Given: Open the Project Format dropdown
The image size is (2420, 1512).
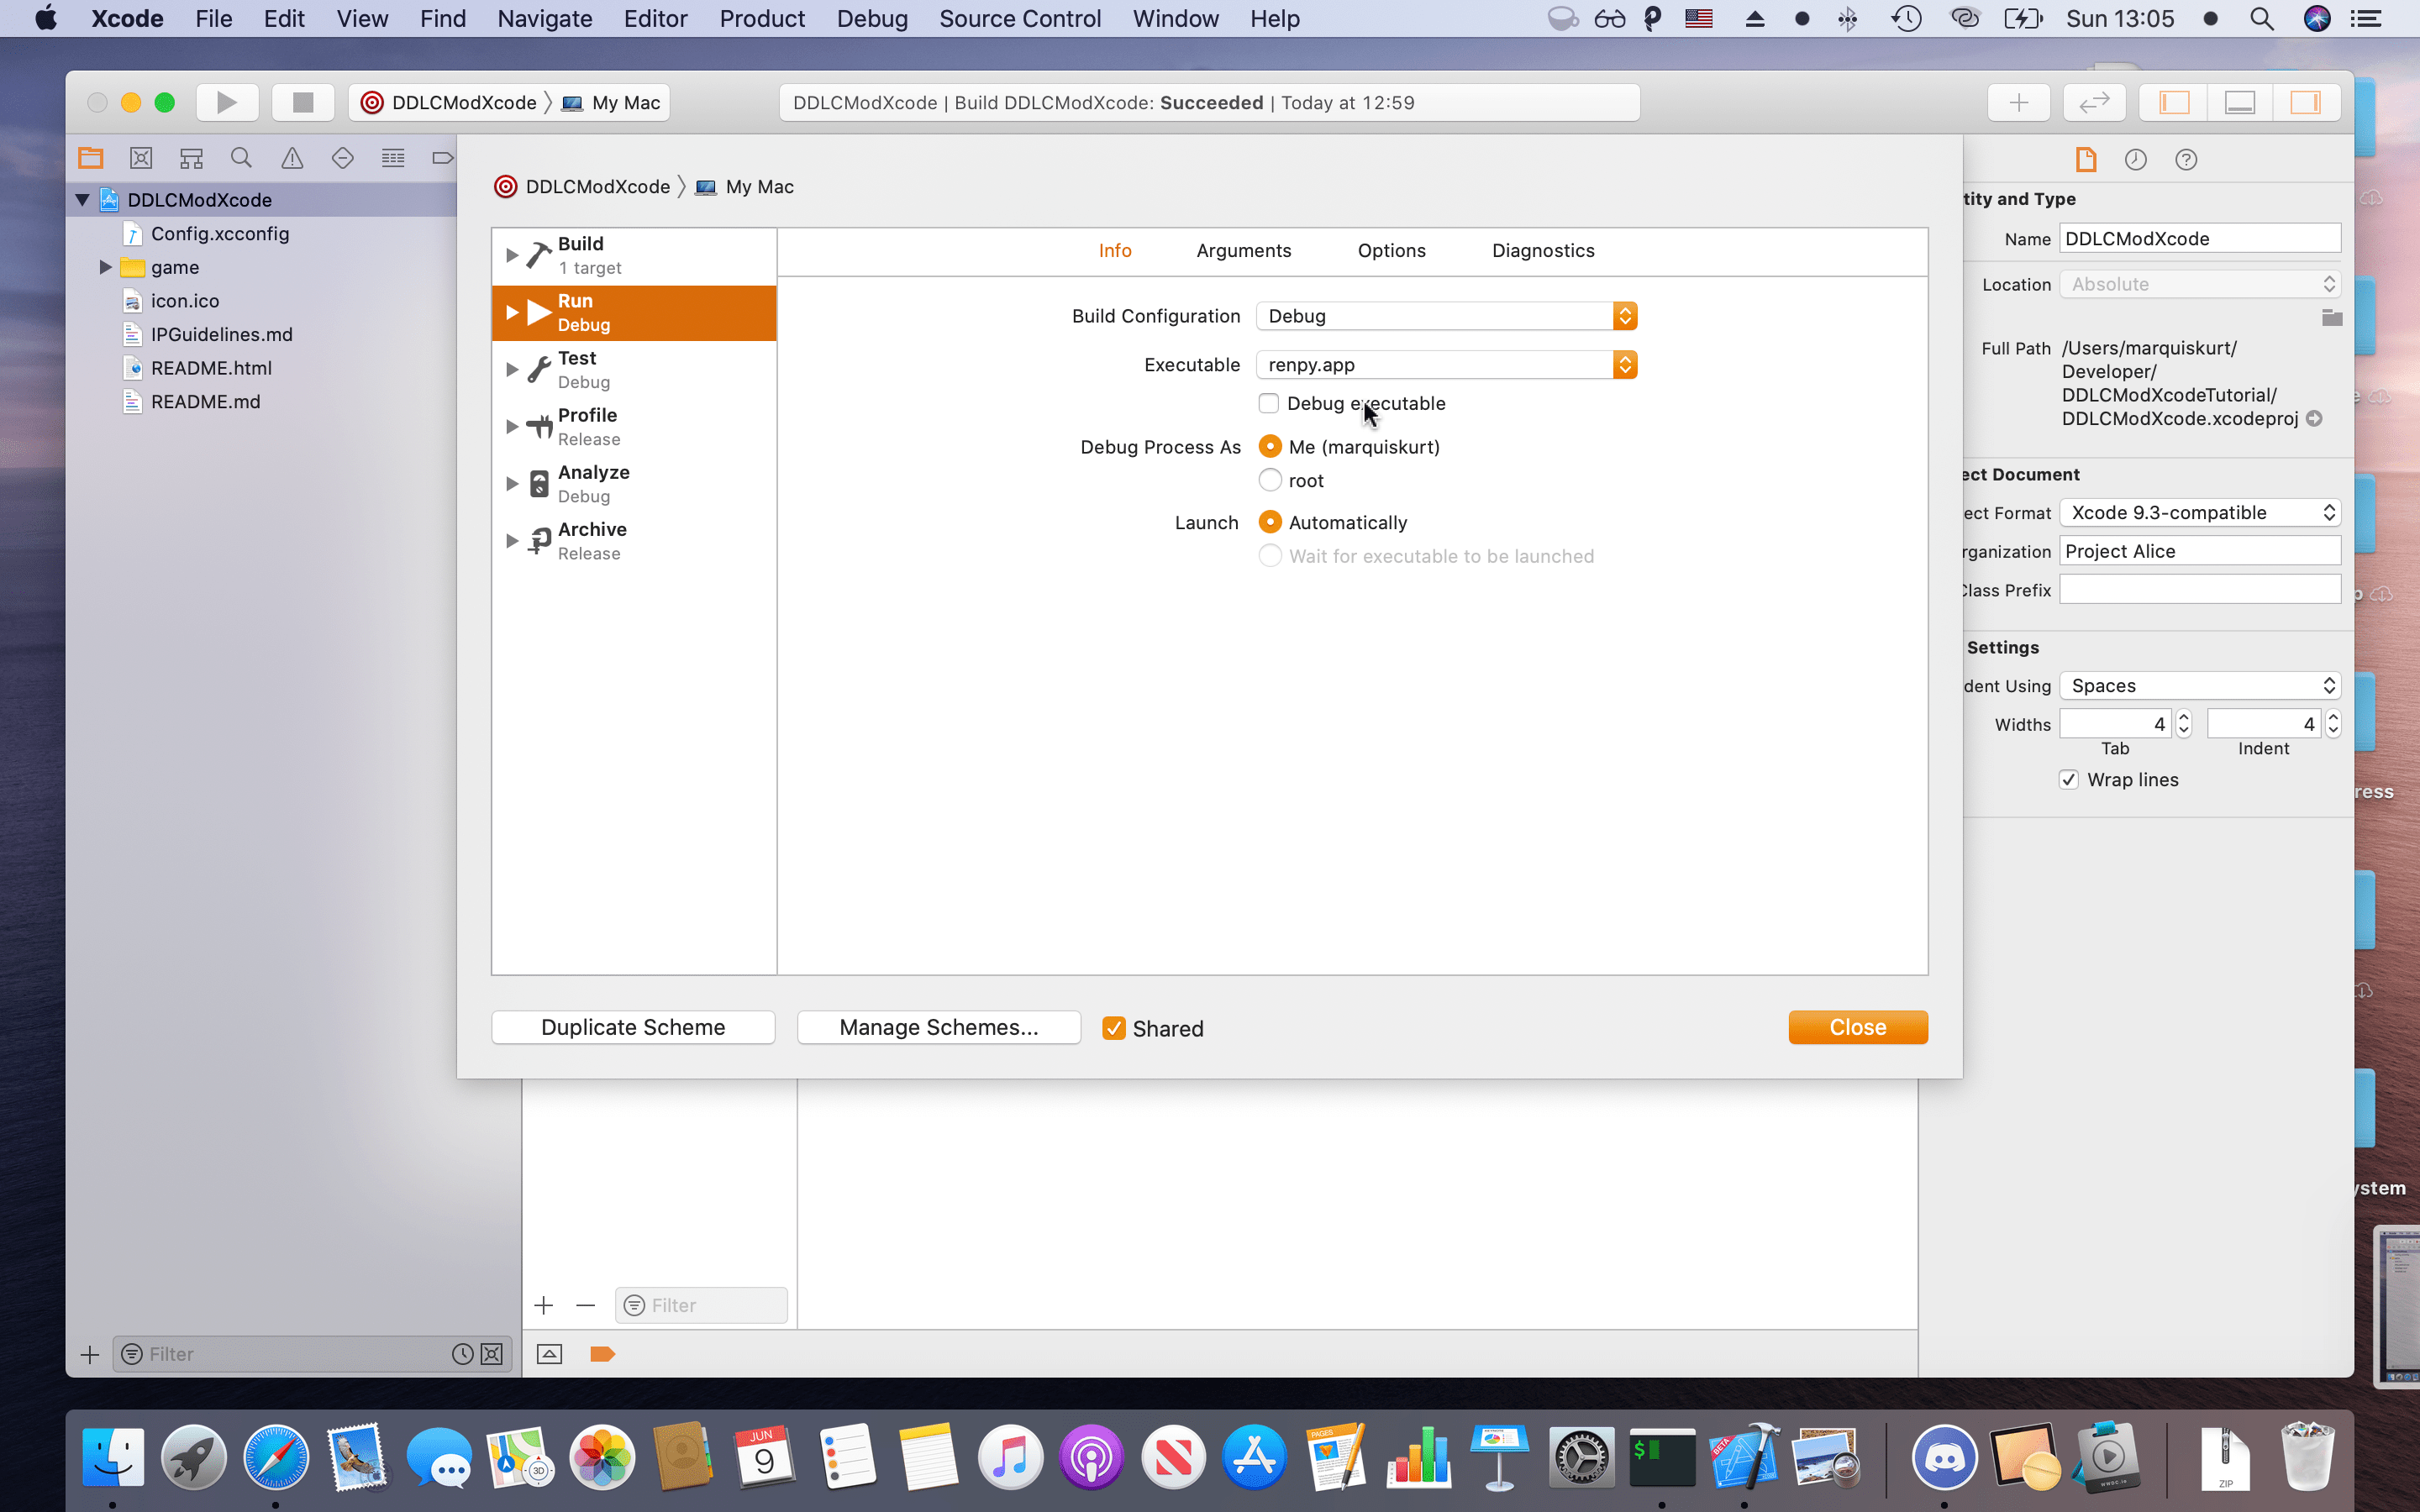Looking at the screenshot, I should 2200,513.
